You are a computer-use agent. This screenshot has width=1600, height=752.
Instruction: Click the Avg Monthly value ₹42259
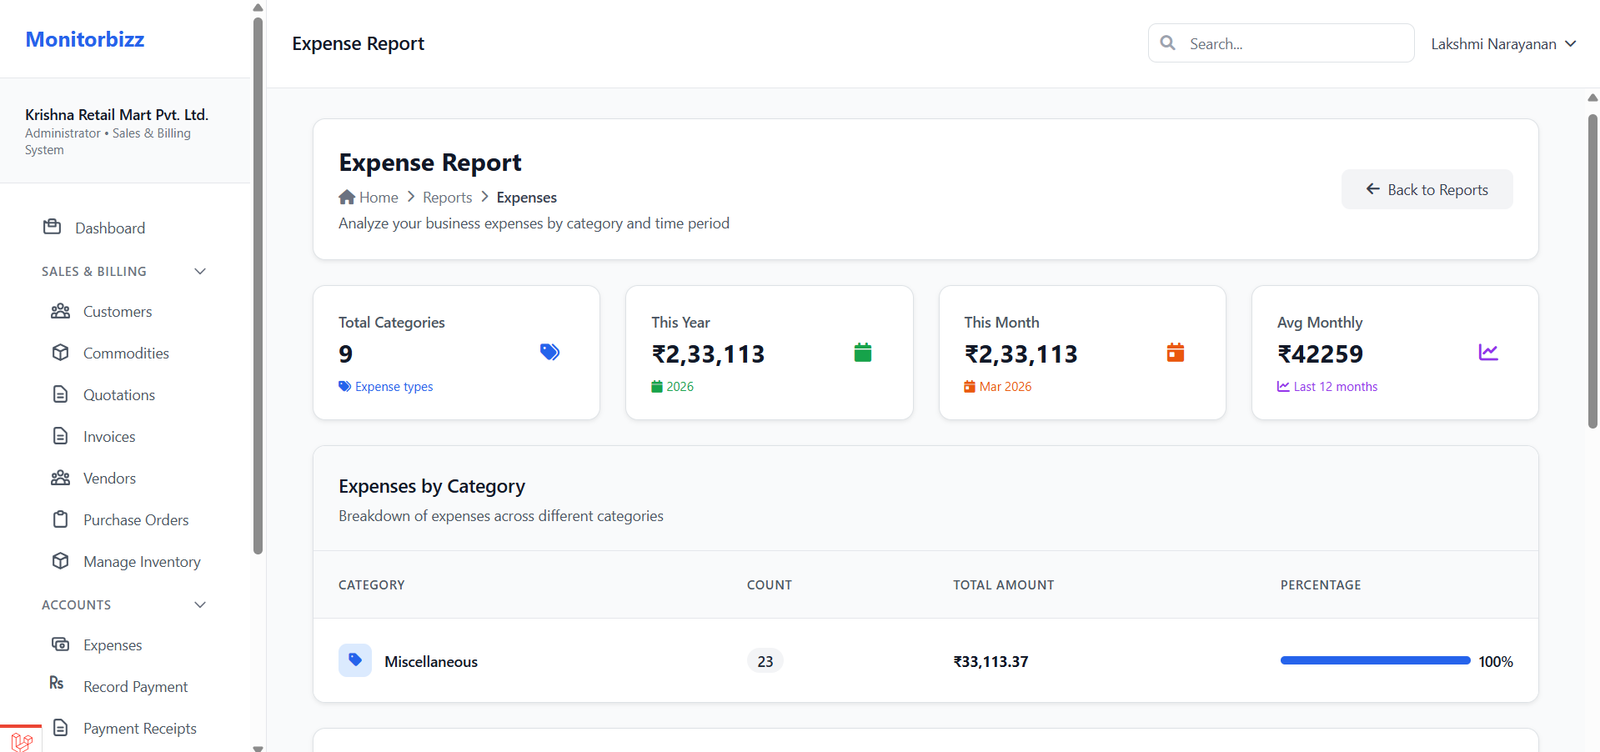coord(1320,354)
